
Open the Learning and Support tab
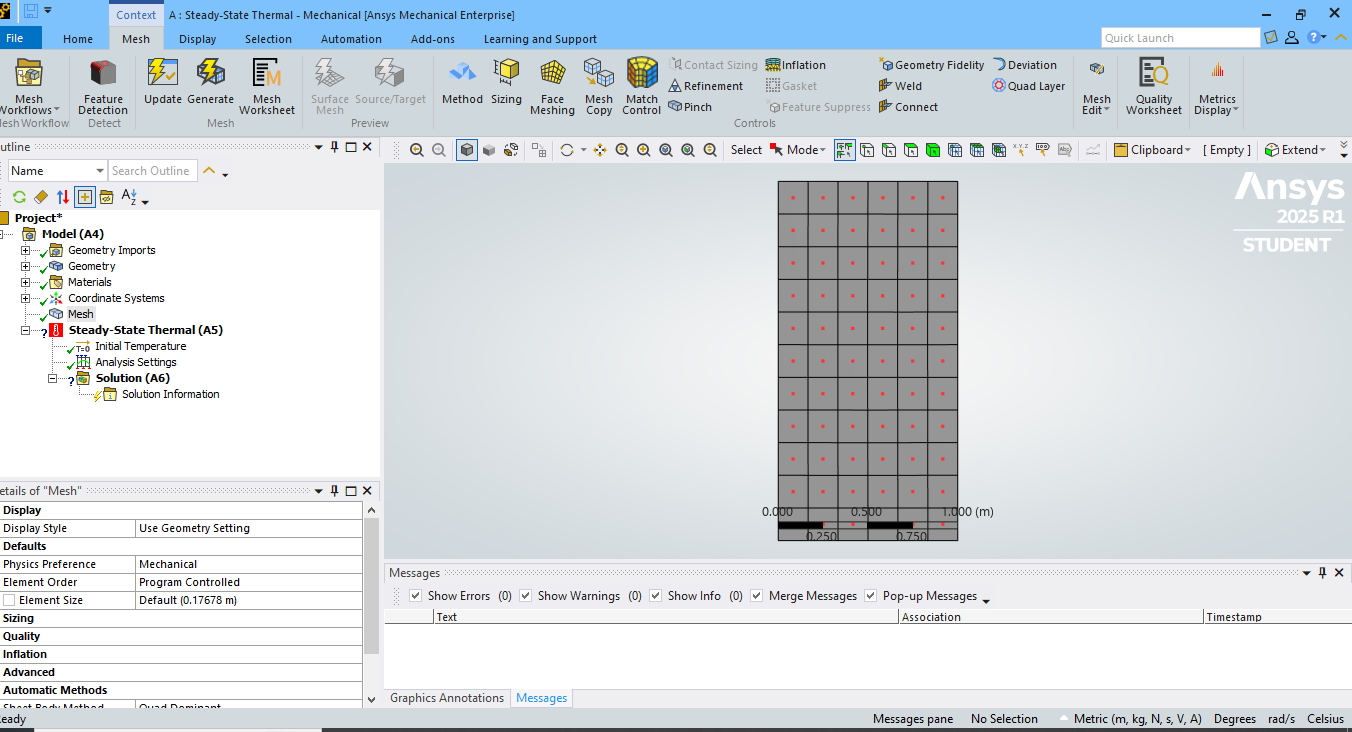[x=540, y=39]
